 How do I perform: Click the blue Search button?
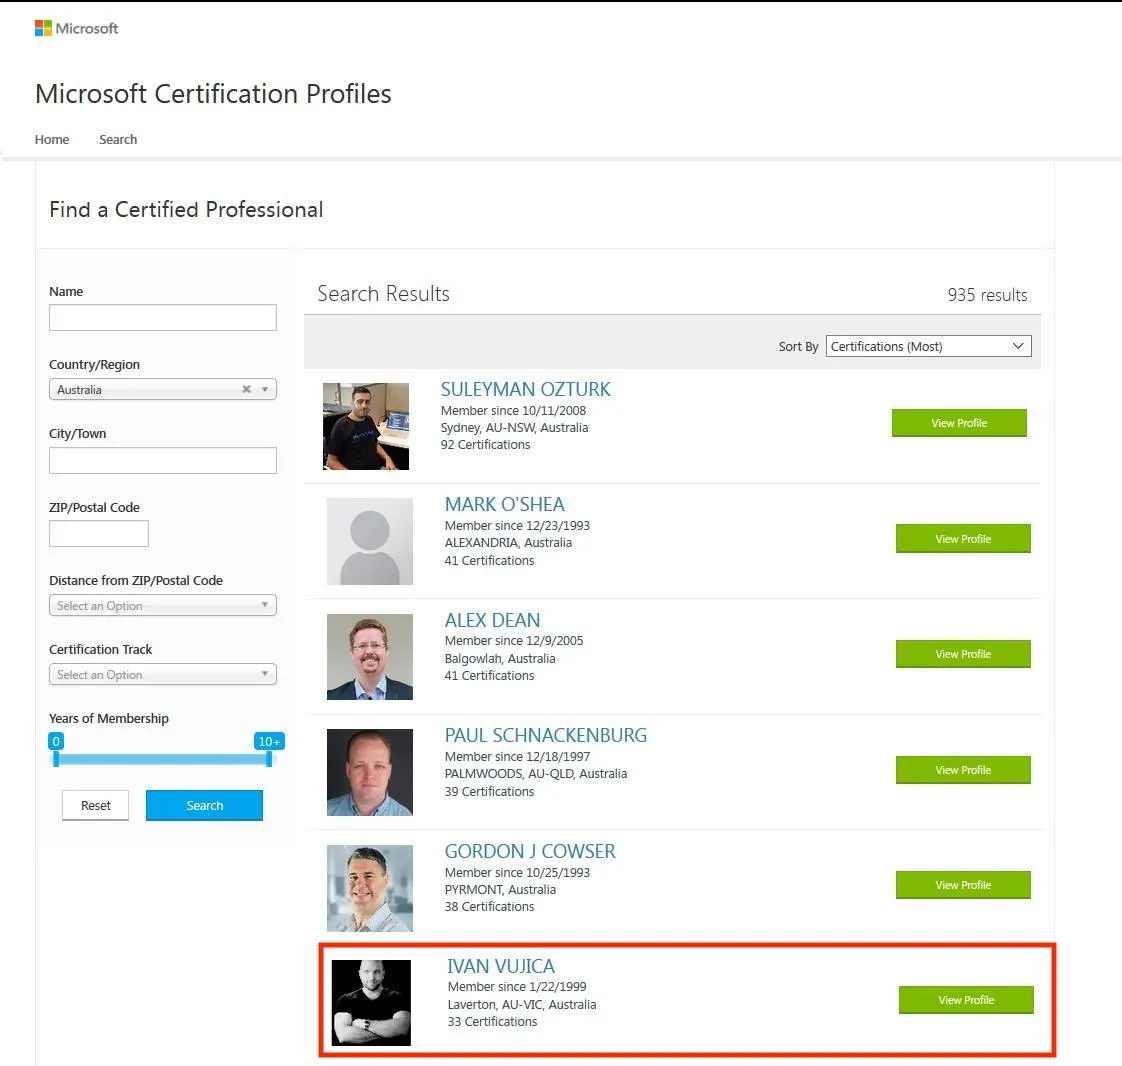[204, 806]
